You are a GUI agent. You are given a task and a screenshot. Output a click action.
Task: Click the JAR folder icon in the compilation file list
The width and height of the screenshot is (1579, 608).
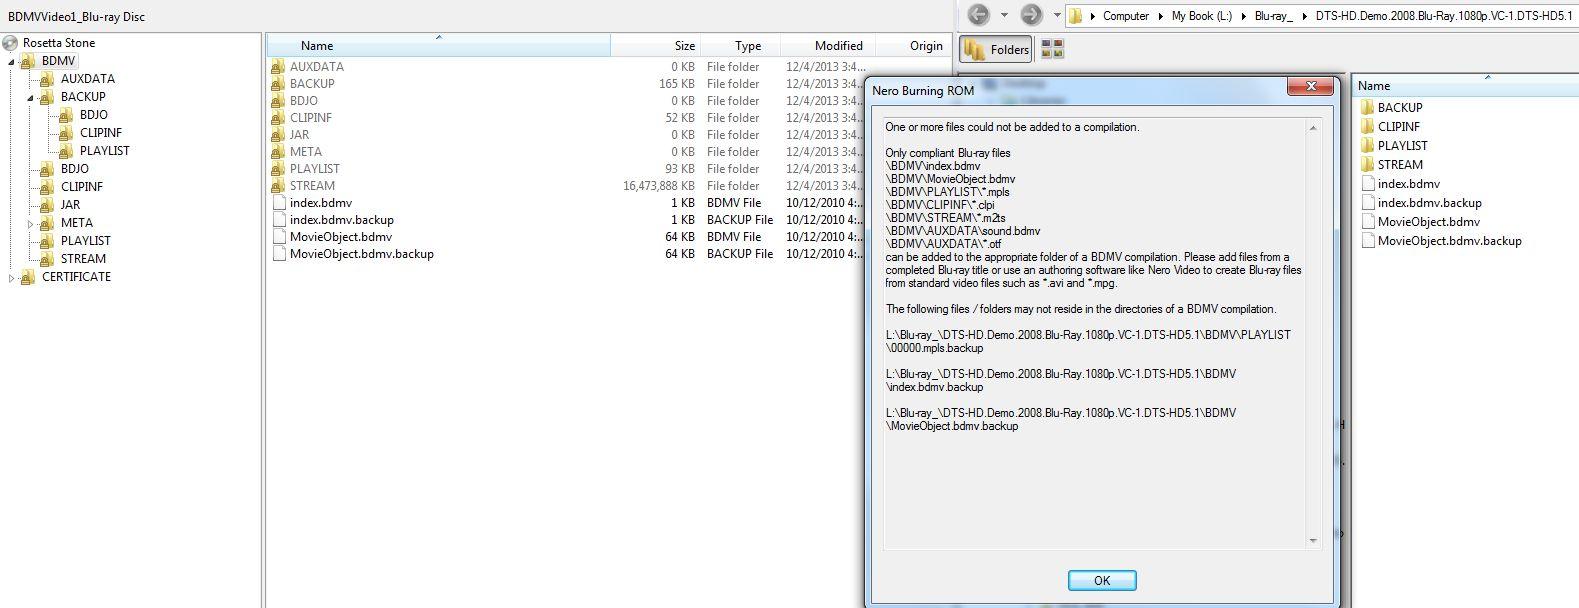(x=278, y=135)
